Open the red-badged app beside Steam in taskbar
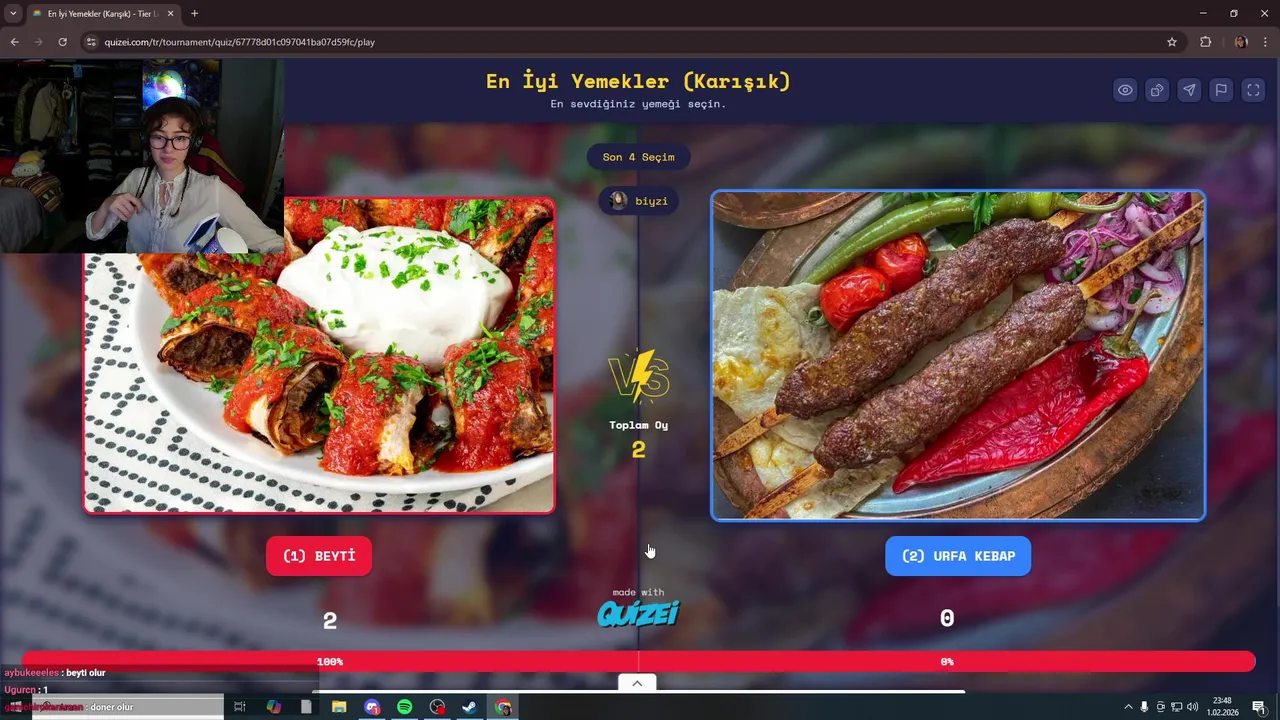Image resolution: width=1280 pixels, height=720 pixels. coord(437,707)
